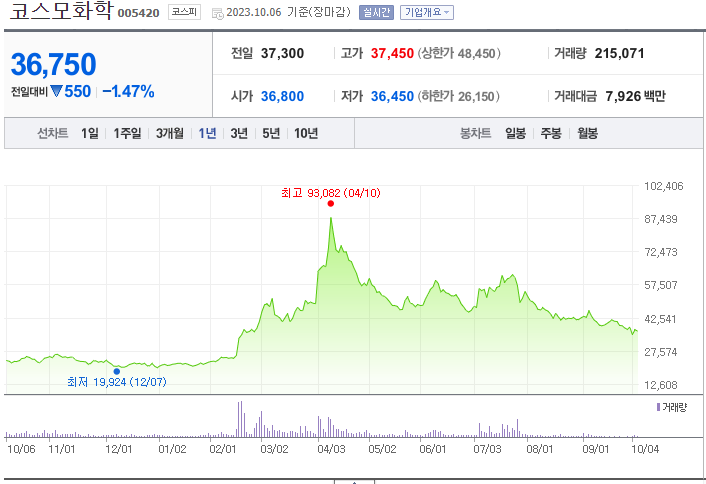This screenshot has width=706, height=484.
Task: Select the 10년 line chart tab
Action: tap(306, 133)
